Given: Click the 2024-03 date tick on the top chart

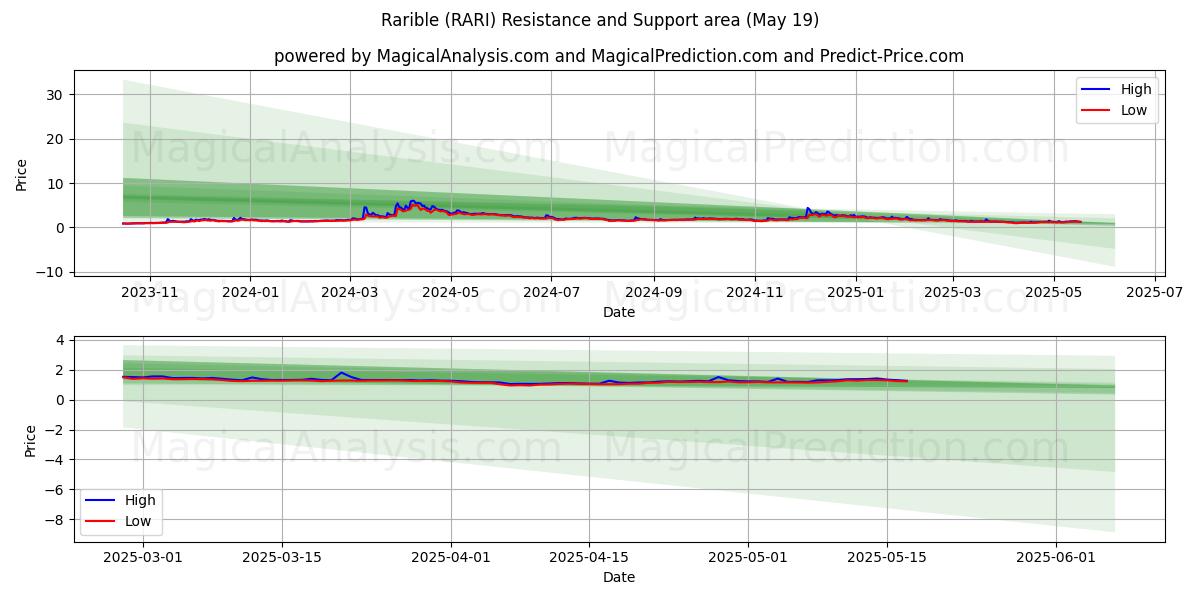Looking at the screenshot, I should click(350, 293).
